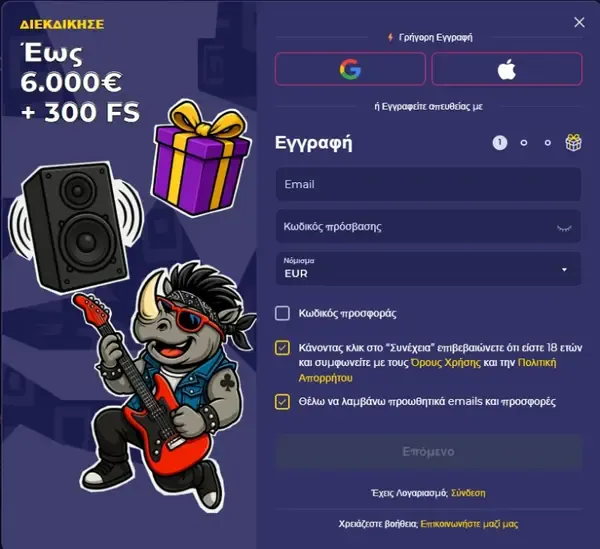Screen dimensions: 600x549
Task: Click the lightning bolt beside Γρήγορη Εγγραφή
Action: coord(390,37)
